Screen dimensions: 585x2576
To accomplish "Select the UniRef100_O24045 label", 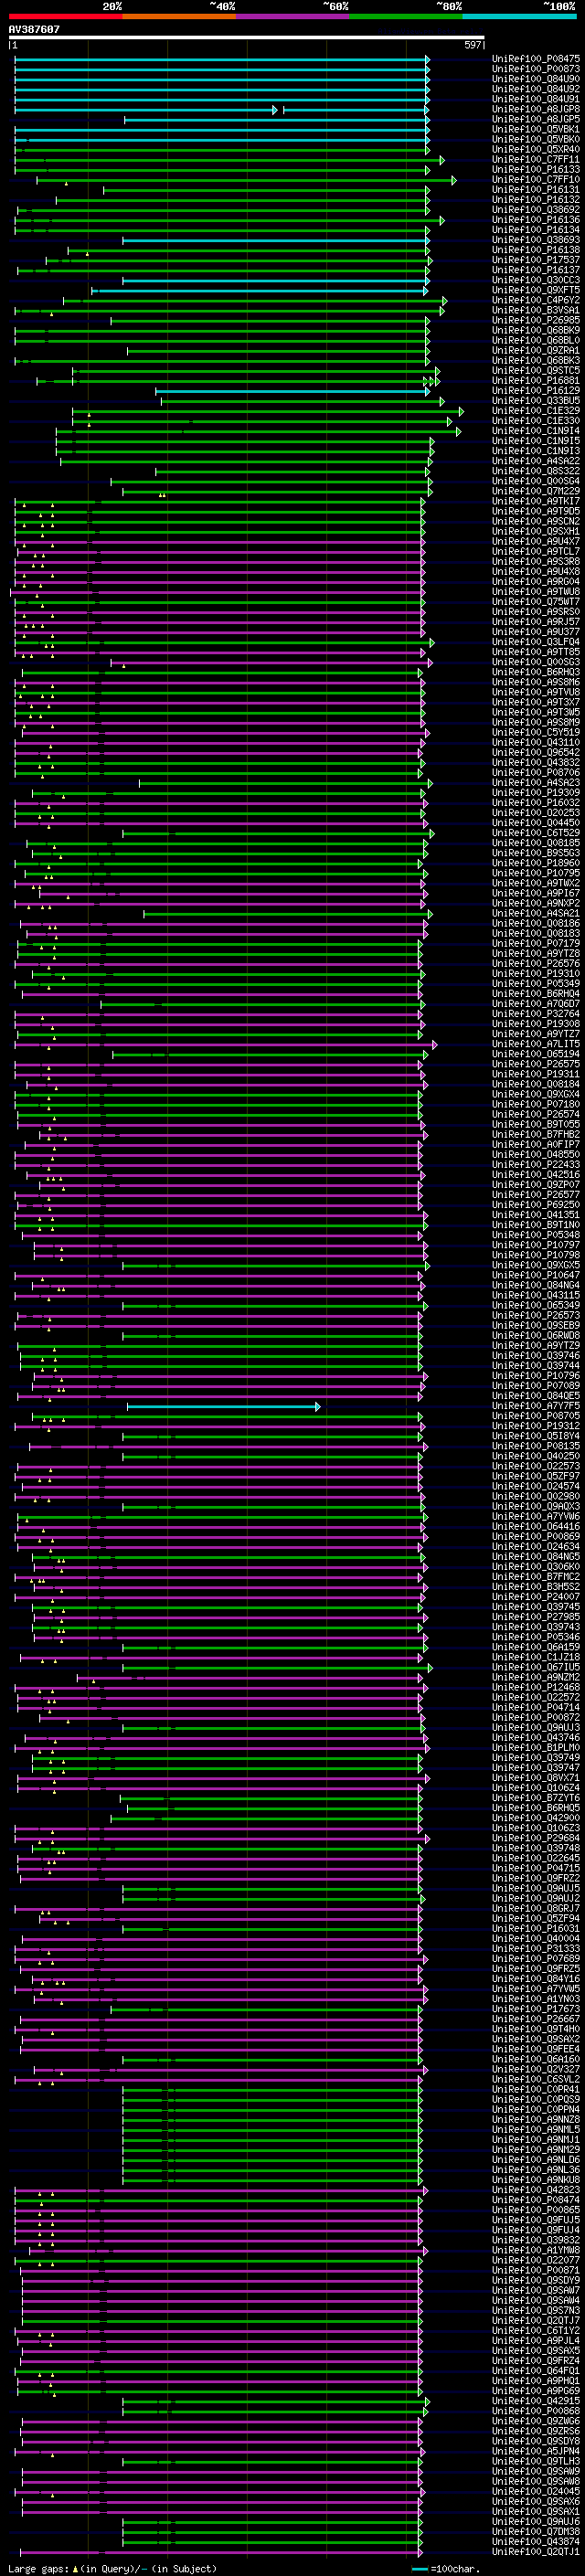I will point(536,2492).
